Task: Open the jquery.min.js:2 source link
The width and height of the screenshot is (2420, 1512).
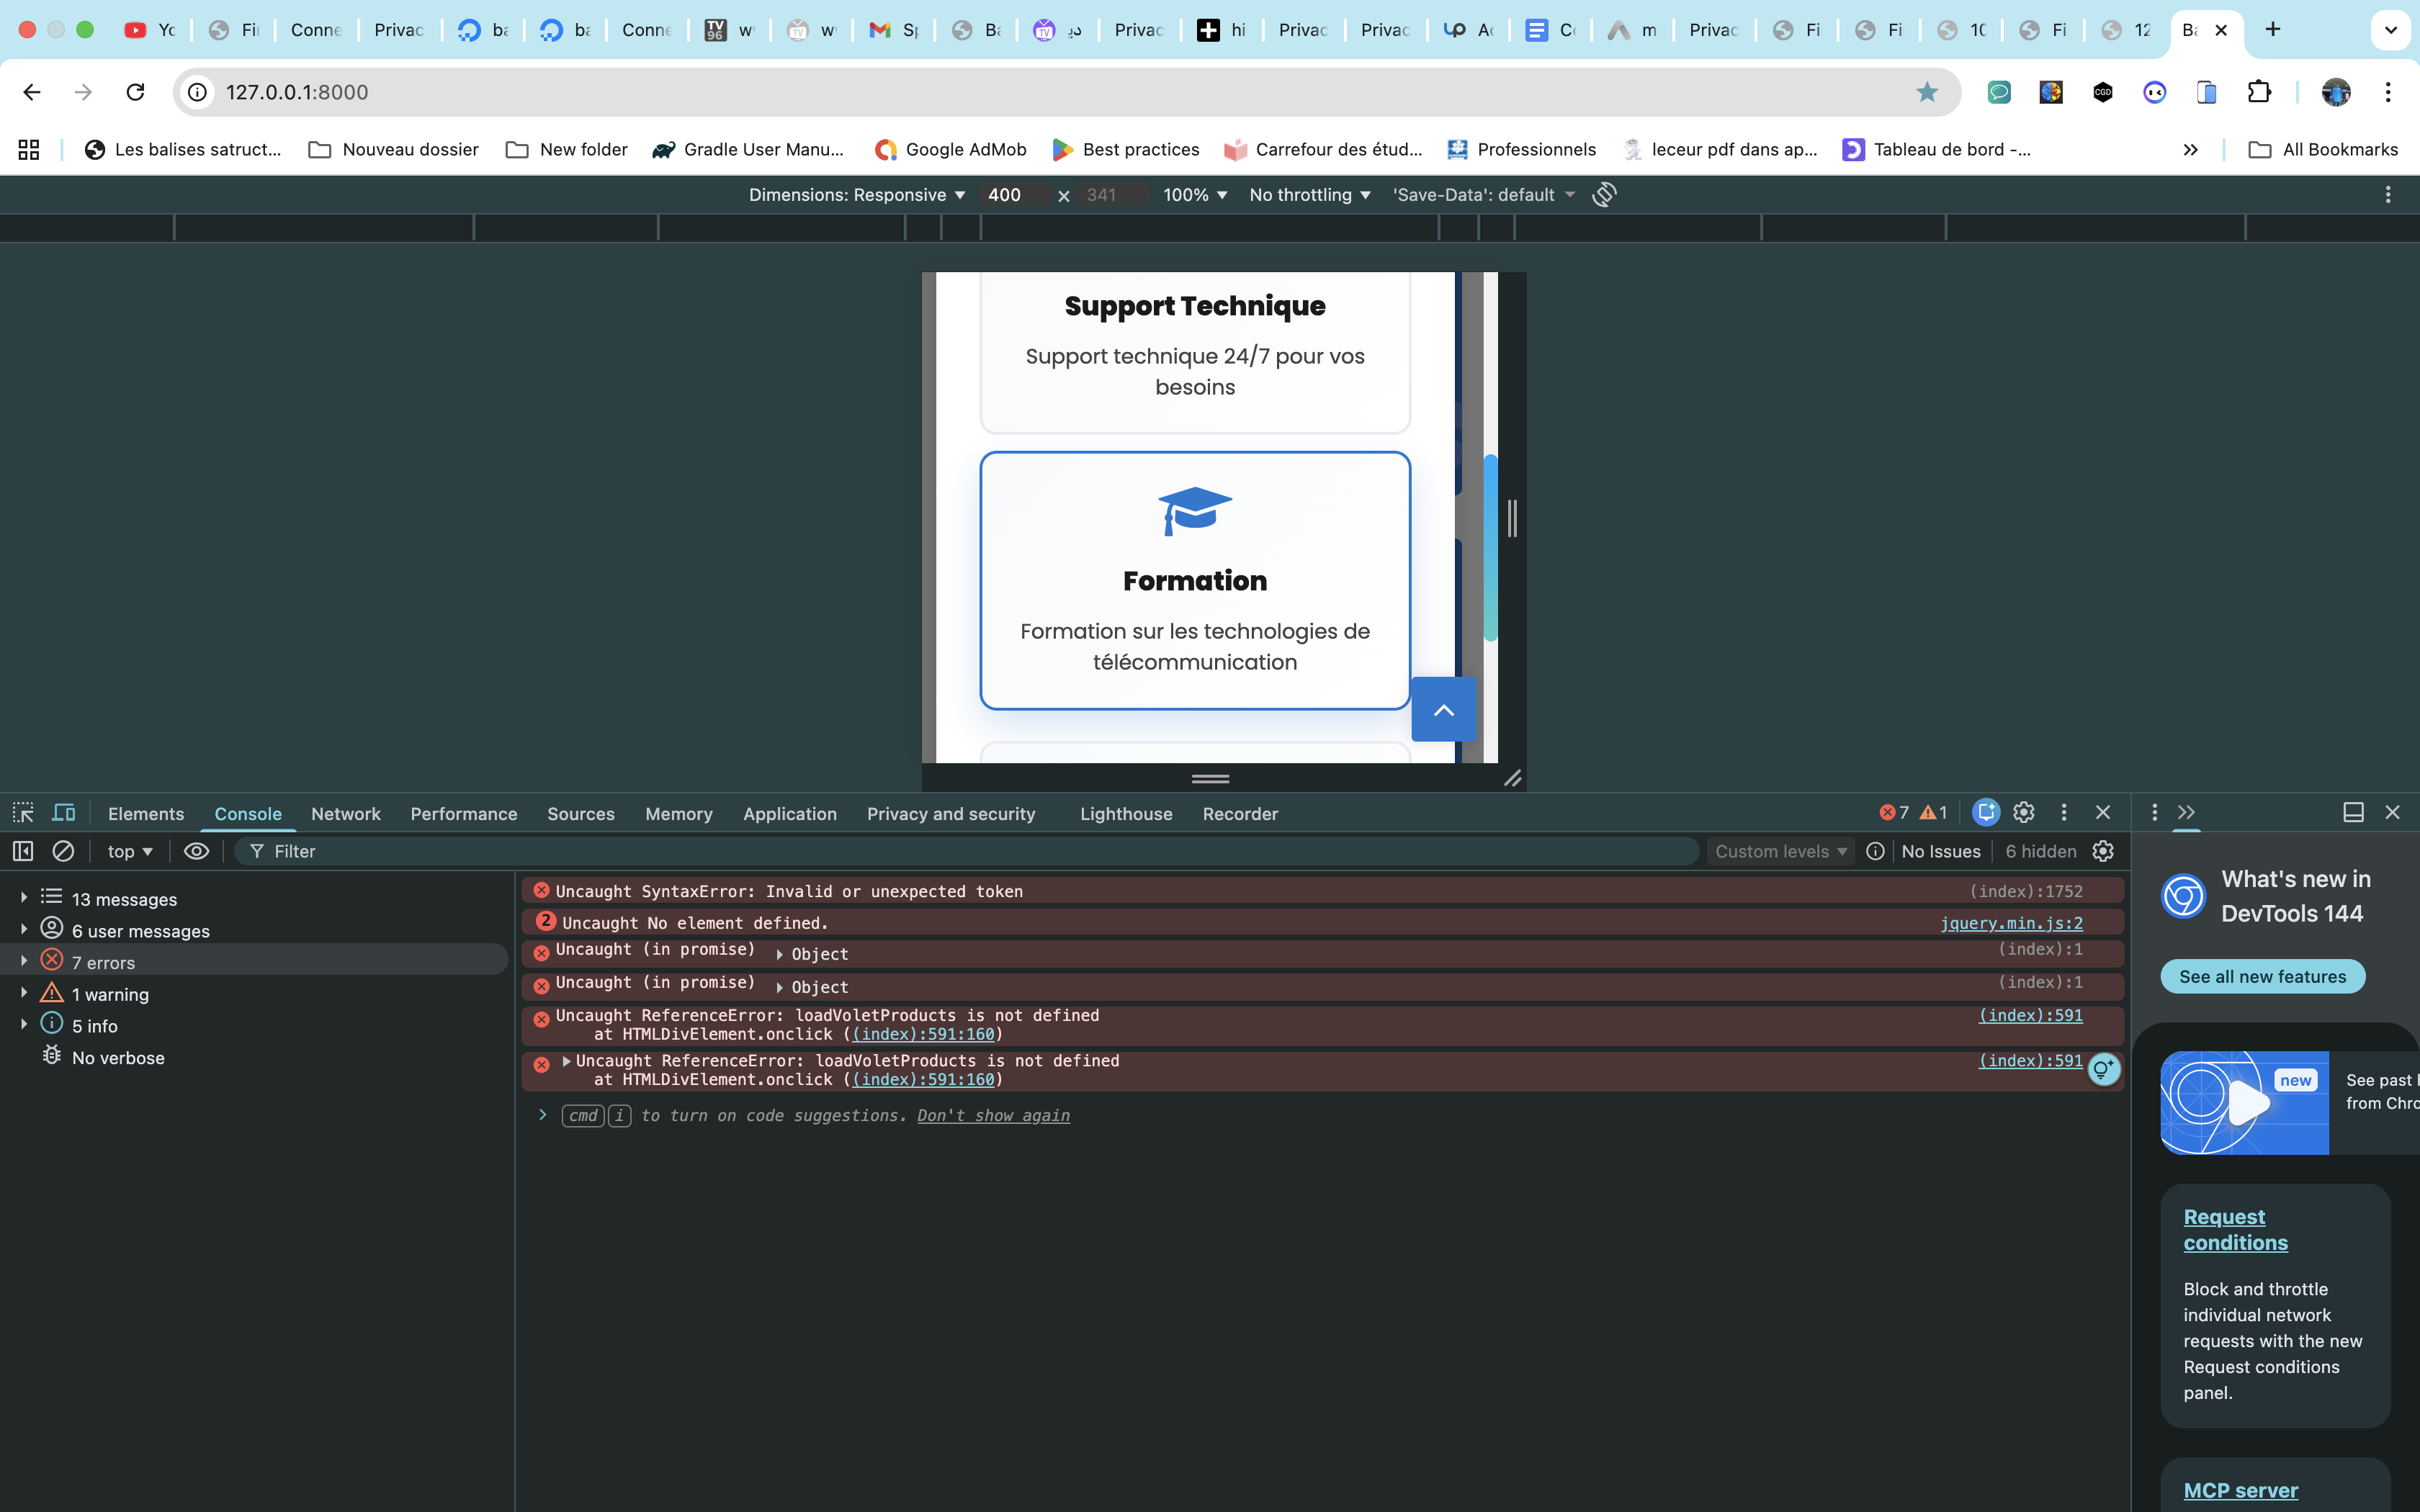Action: [x=2011, y=923]
